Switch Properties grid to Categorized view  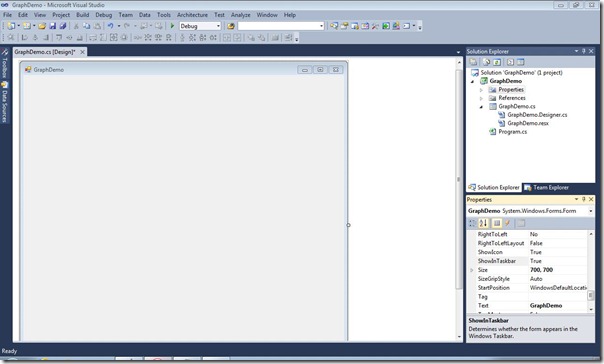pyautogui.click(x=472, y=223)
